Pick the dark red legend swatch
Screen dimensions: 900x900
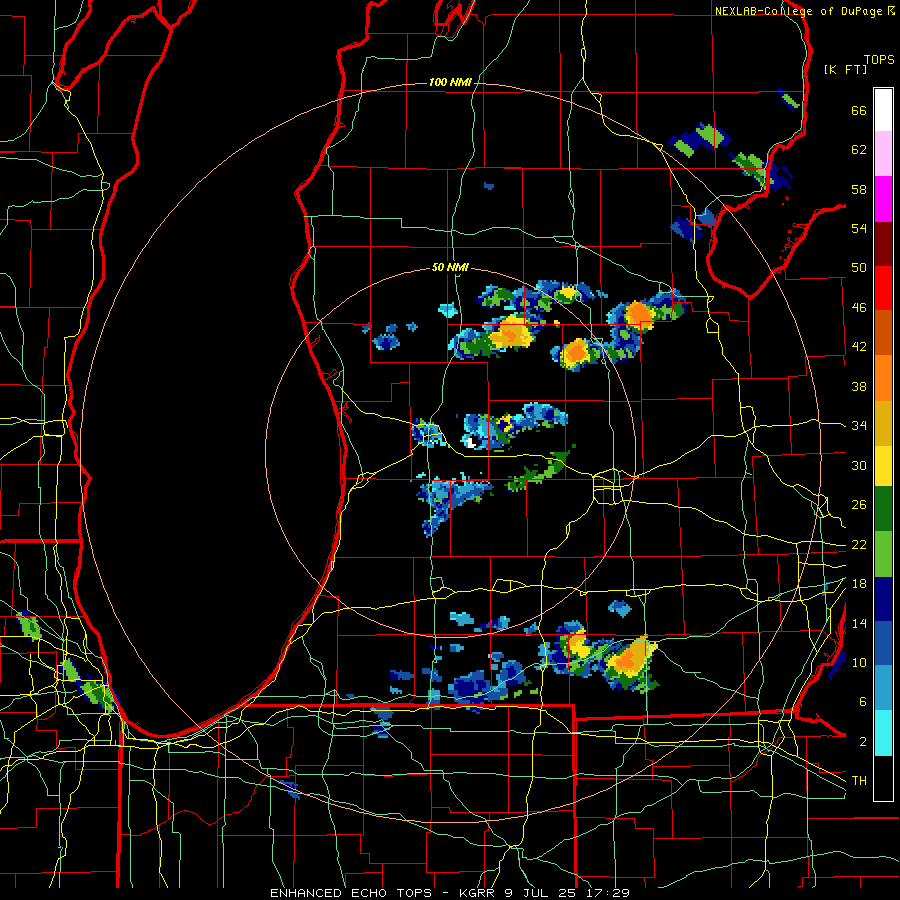(x=883, y=244)
